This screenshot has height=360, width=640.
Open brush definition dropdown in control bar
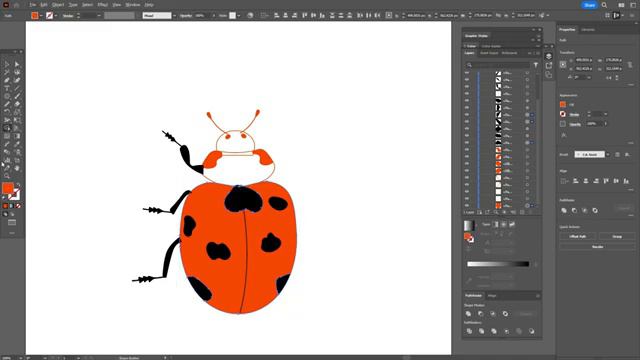[174, 16]
